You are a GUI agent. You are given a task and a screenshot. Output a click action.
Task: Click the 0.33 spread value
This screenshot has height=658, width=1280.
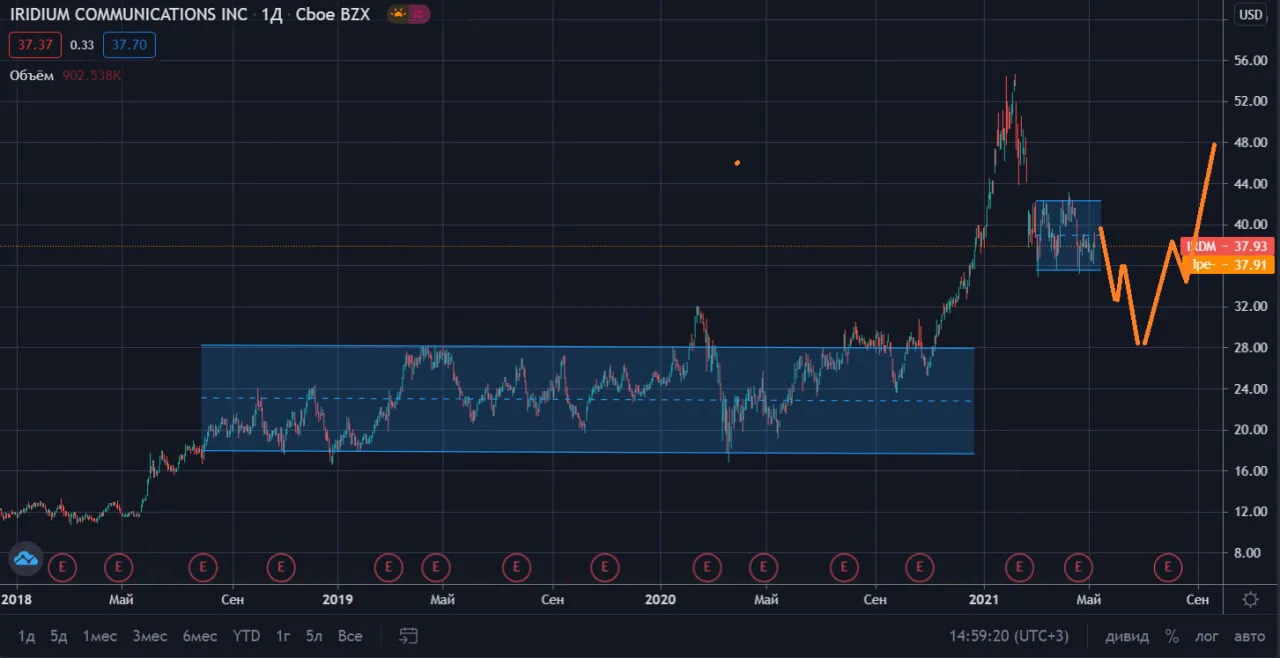(x=82, y=45)
